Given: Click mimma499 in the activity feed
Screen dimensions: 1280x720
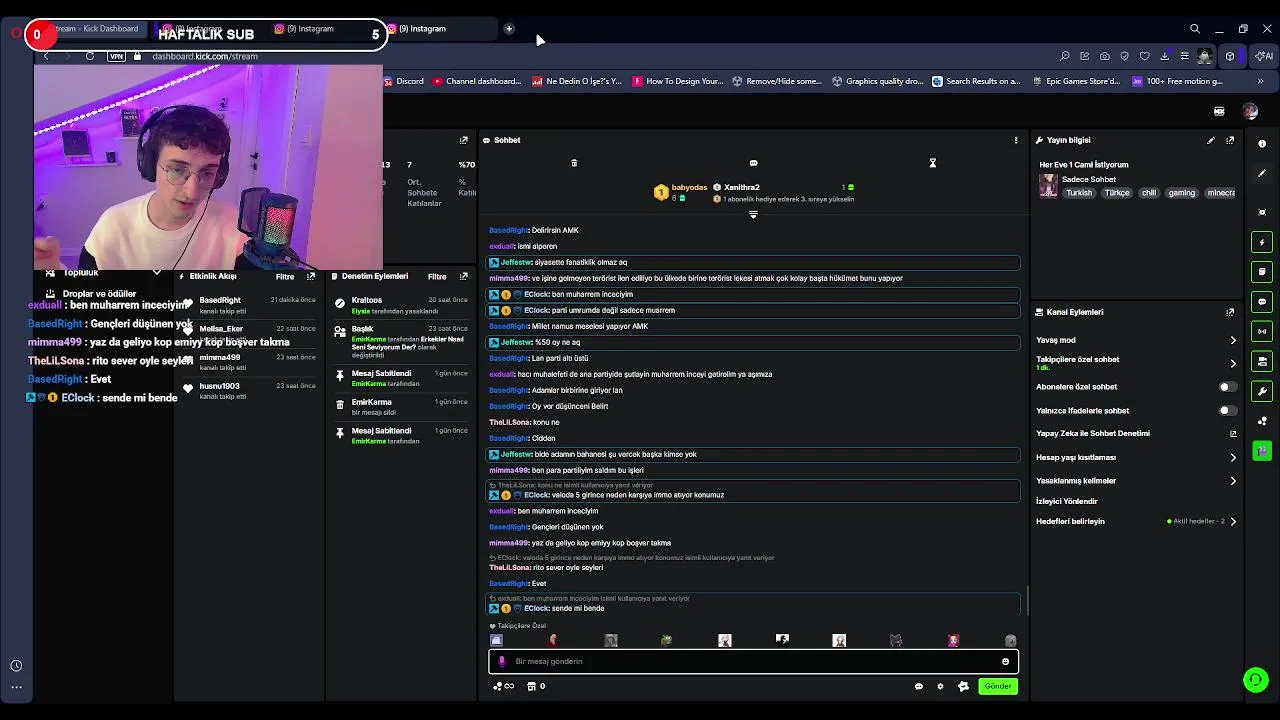Looking at the screenshot, I should [220, 357].
